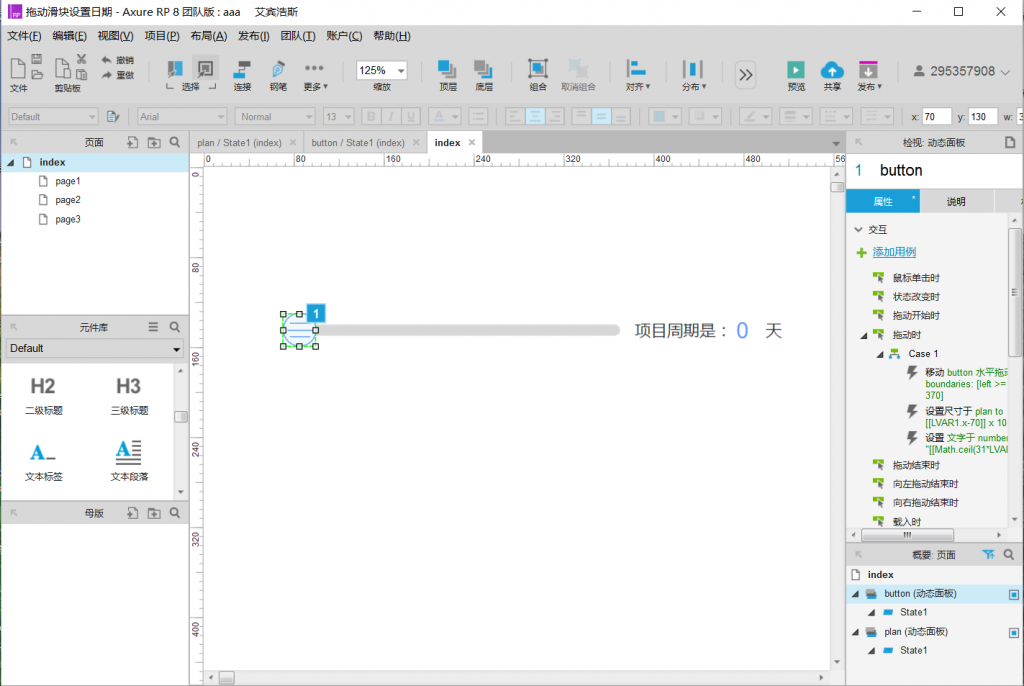Select the 文本段落 paragraph widget
Screen dimensions: 1024x686
tap(129, 462)
